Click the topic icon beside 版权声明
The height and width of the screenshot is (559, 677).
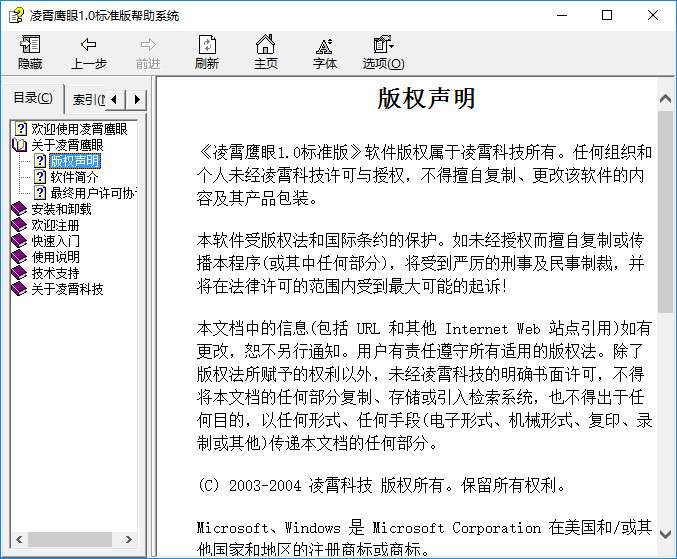40,161
